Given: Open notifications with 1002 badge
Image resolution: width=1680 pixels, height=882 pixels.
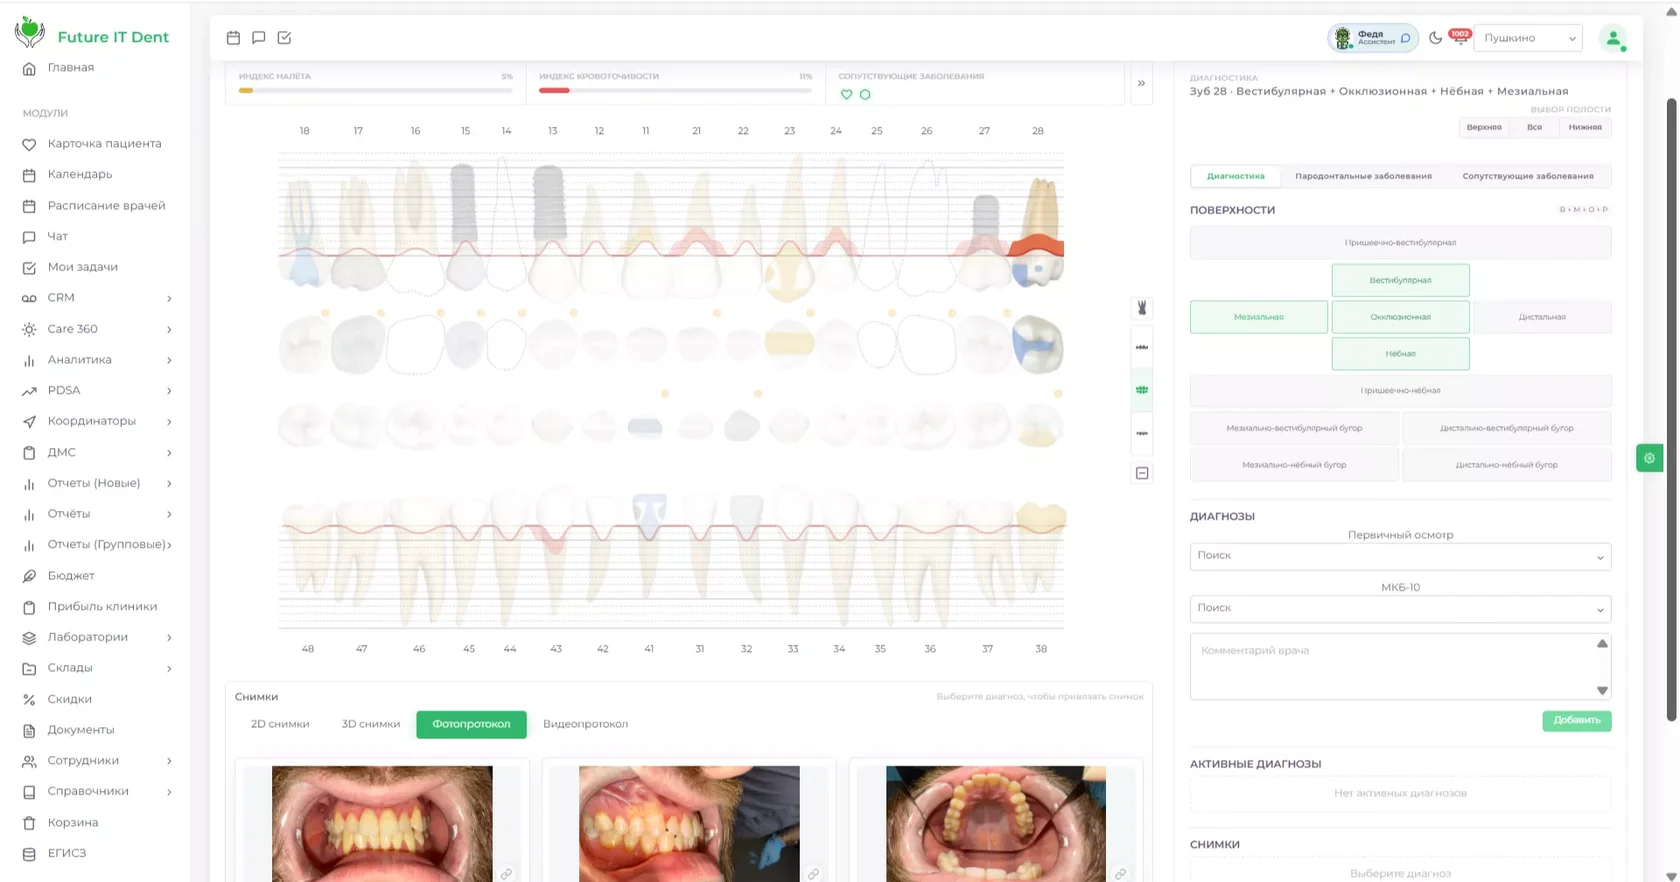Looking at the screenshot, I should (x=1459, y=37).
